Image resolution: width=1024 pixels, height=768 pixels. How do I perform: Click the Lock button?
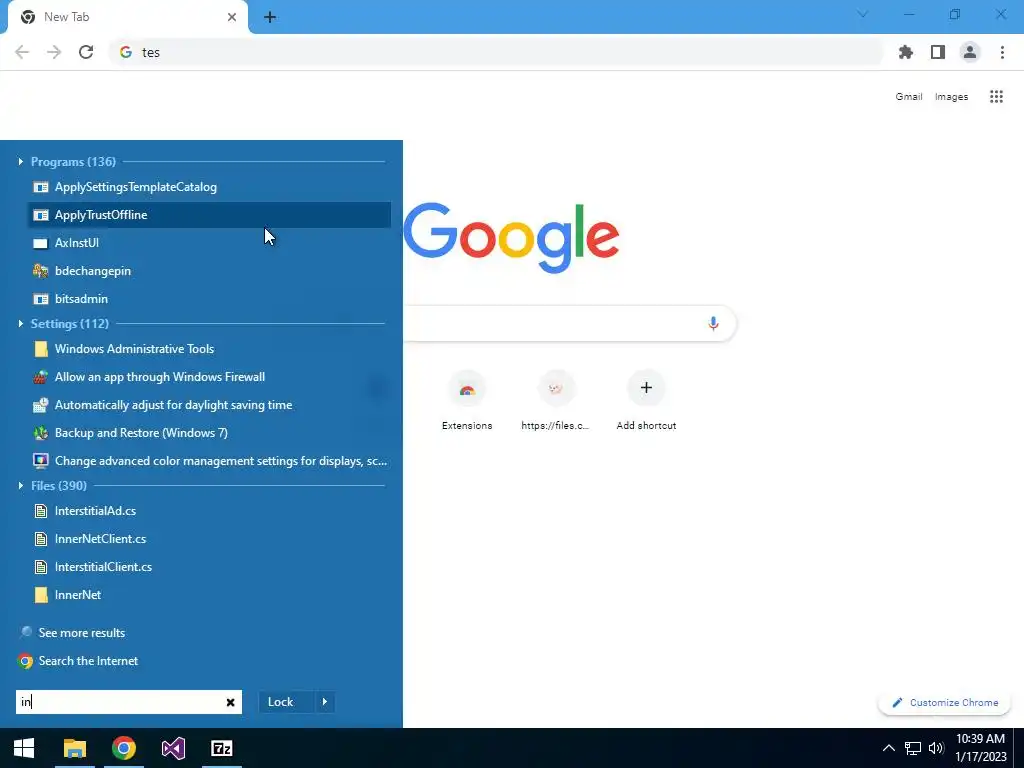tap(286, 702)
